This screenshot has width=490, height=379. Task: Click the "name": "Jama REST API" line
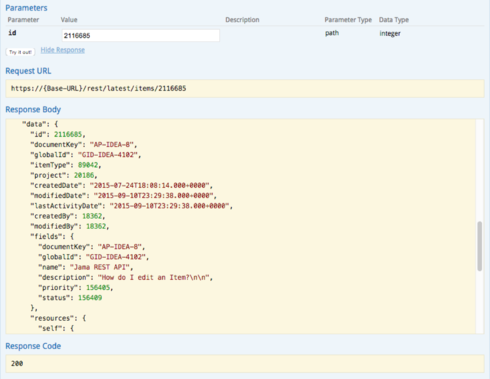pos(86,267)
